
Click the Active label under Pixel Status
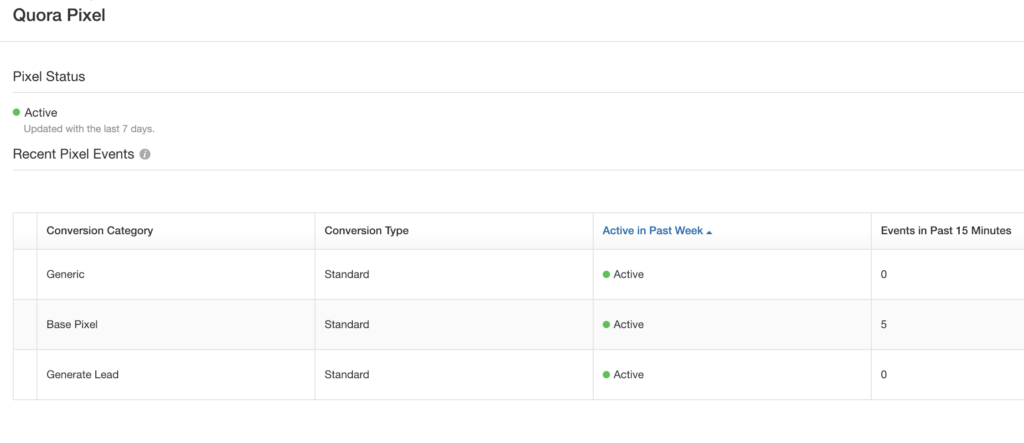point(40,113)
